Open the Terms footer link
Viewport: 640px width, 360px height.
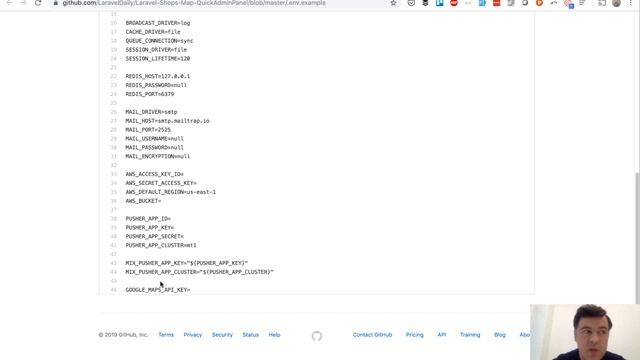166,335
